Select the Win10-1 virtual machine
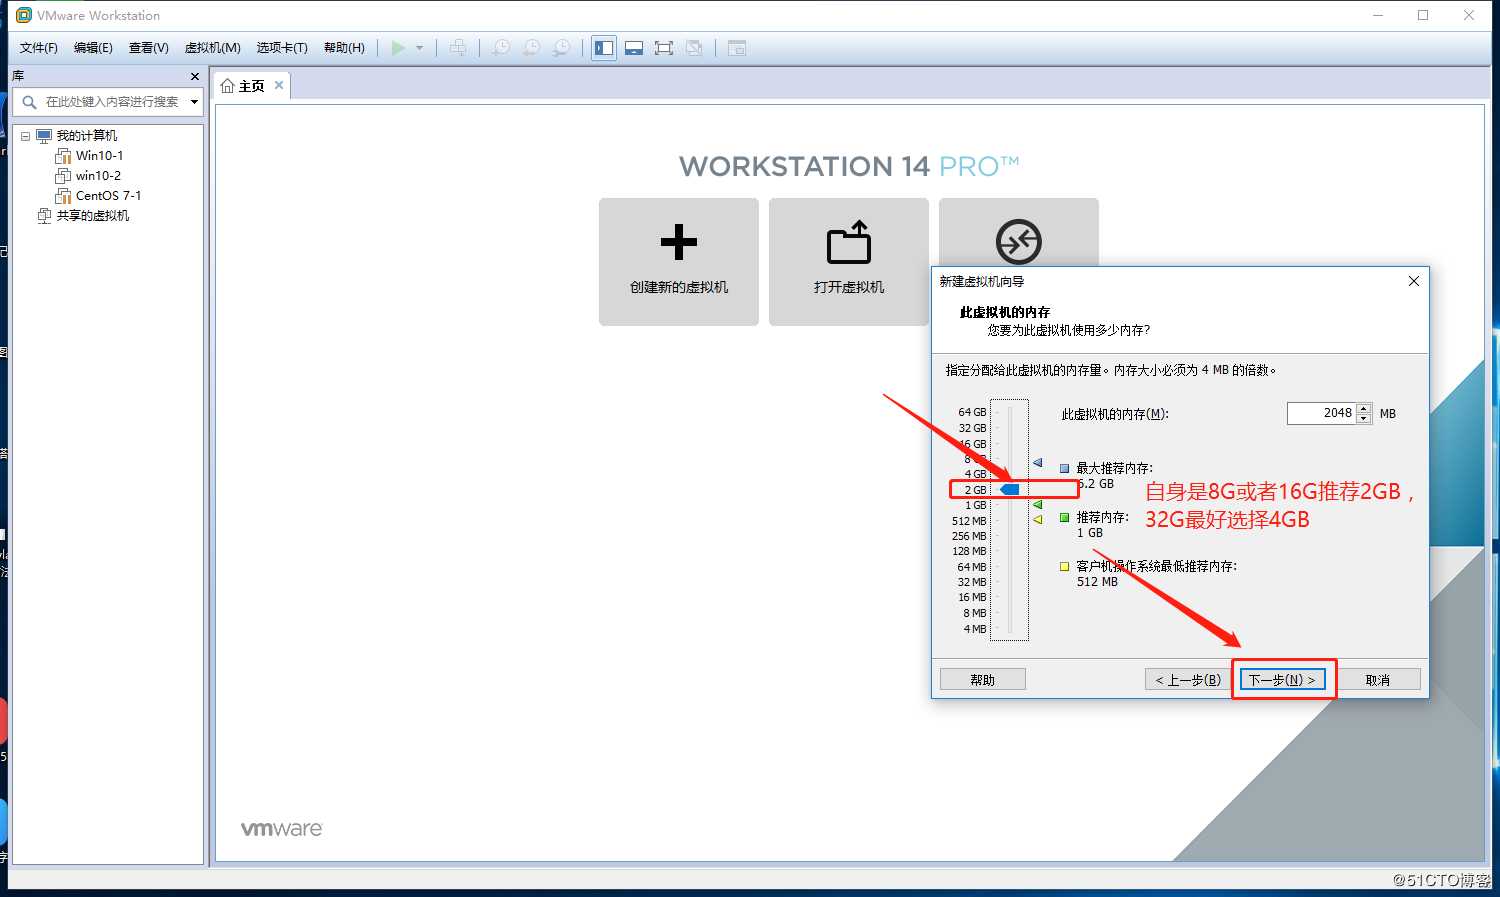 pos(99,156)
